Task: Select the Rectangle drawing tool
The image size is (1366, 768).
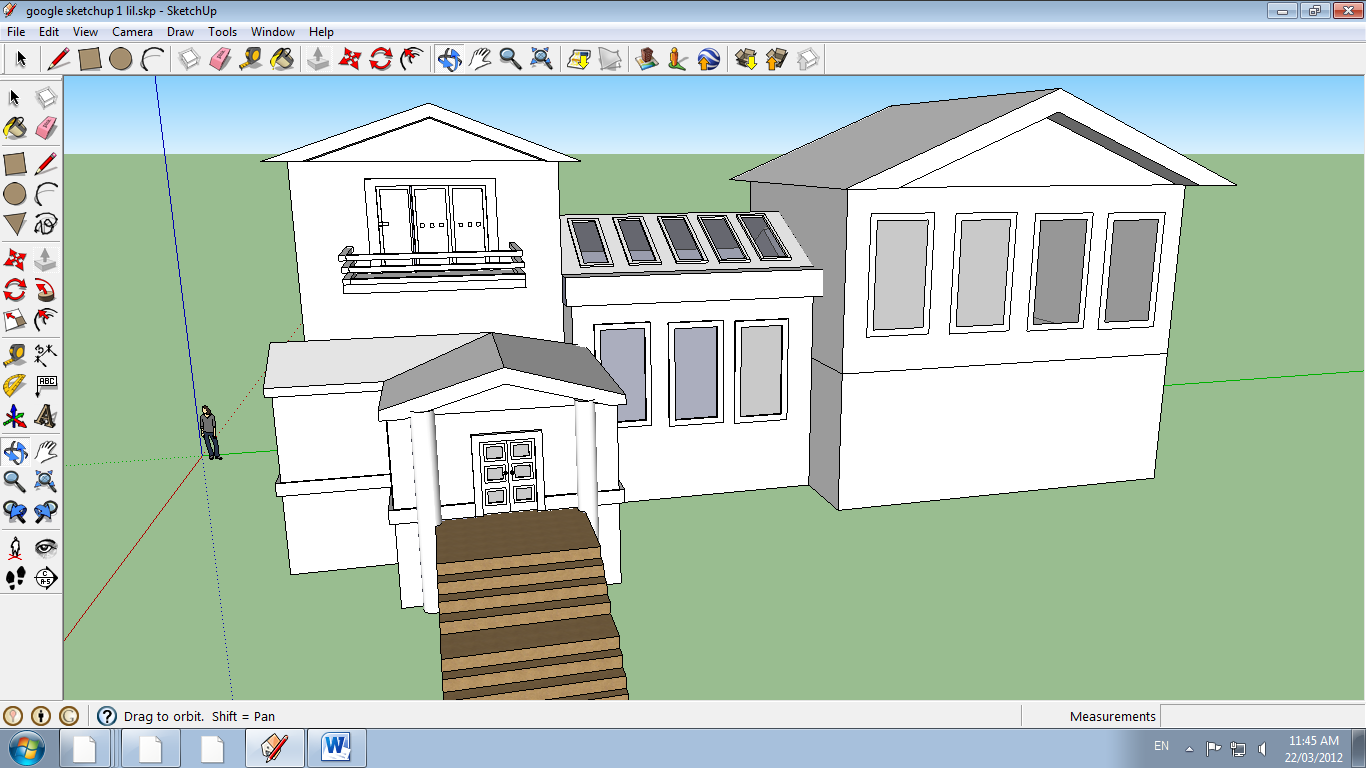Action: 14,163
